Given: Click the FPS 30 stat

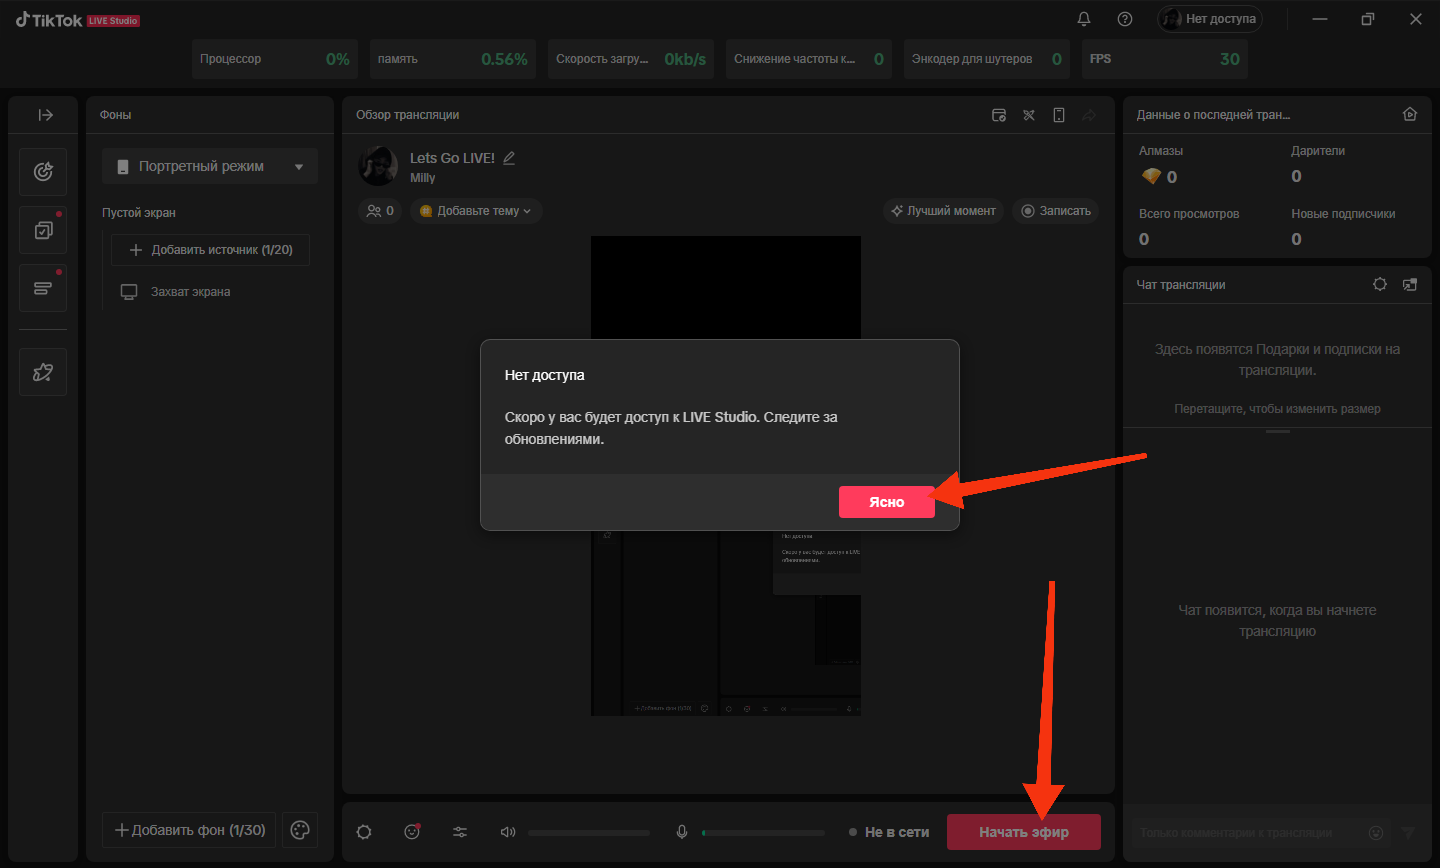Looking at the screenshot, I should [1165, 59].
